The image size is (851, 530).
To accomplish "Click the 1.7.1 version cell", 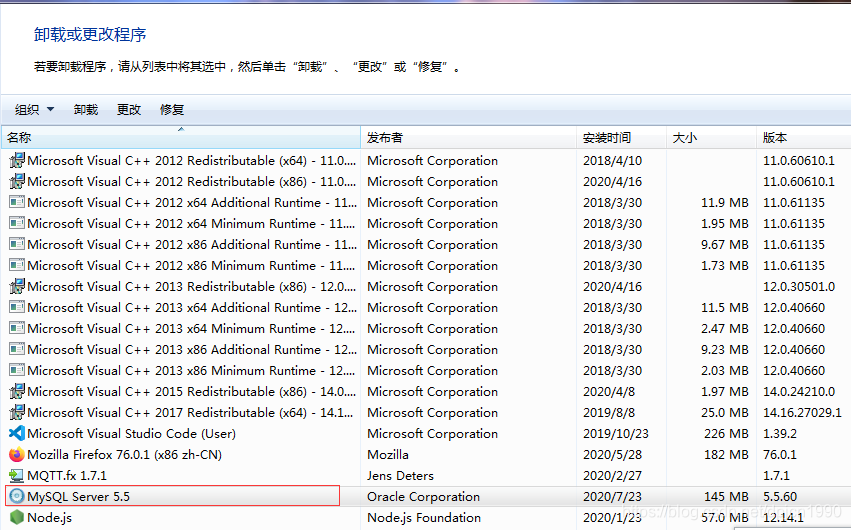I will 776,476.
